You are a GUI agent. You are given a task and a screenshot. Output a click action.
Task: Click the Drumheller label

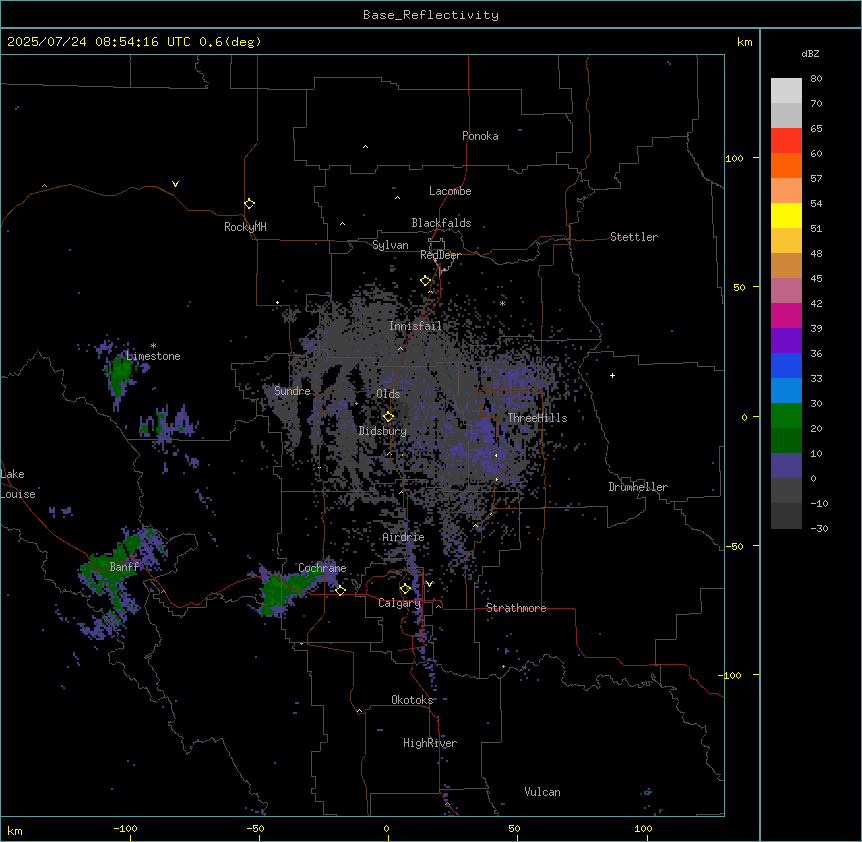pos(638,487)
